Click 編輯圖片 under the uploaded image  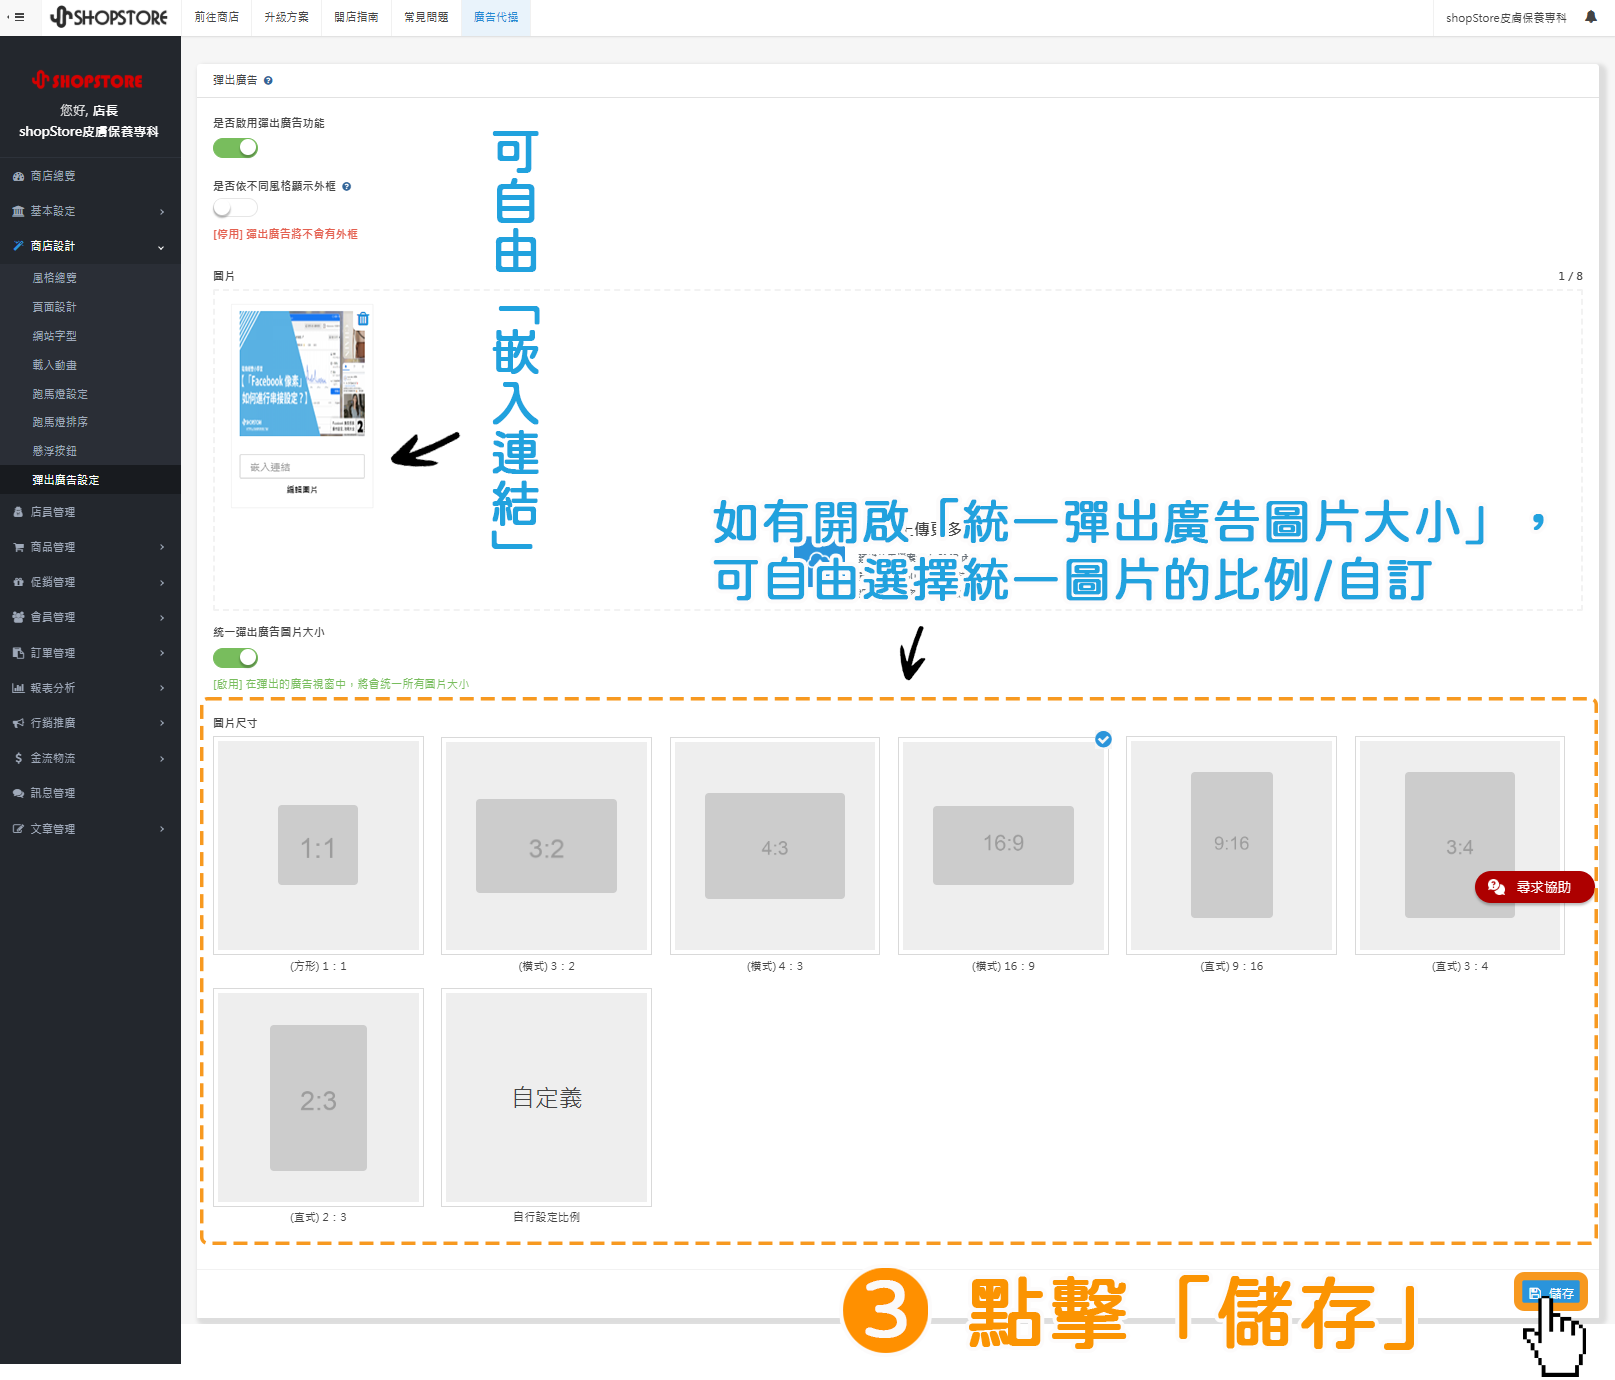pos(302,490)
